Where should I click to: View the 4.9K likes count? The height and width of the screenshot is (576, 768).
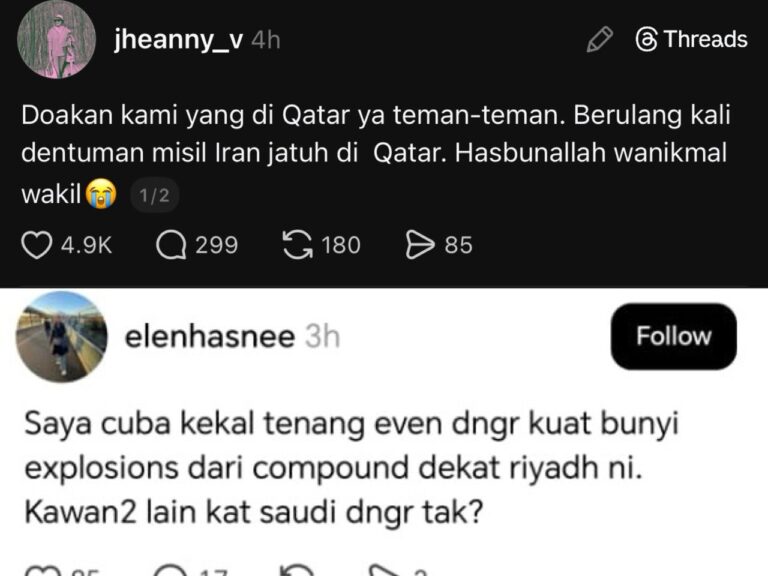(86, 245)
